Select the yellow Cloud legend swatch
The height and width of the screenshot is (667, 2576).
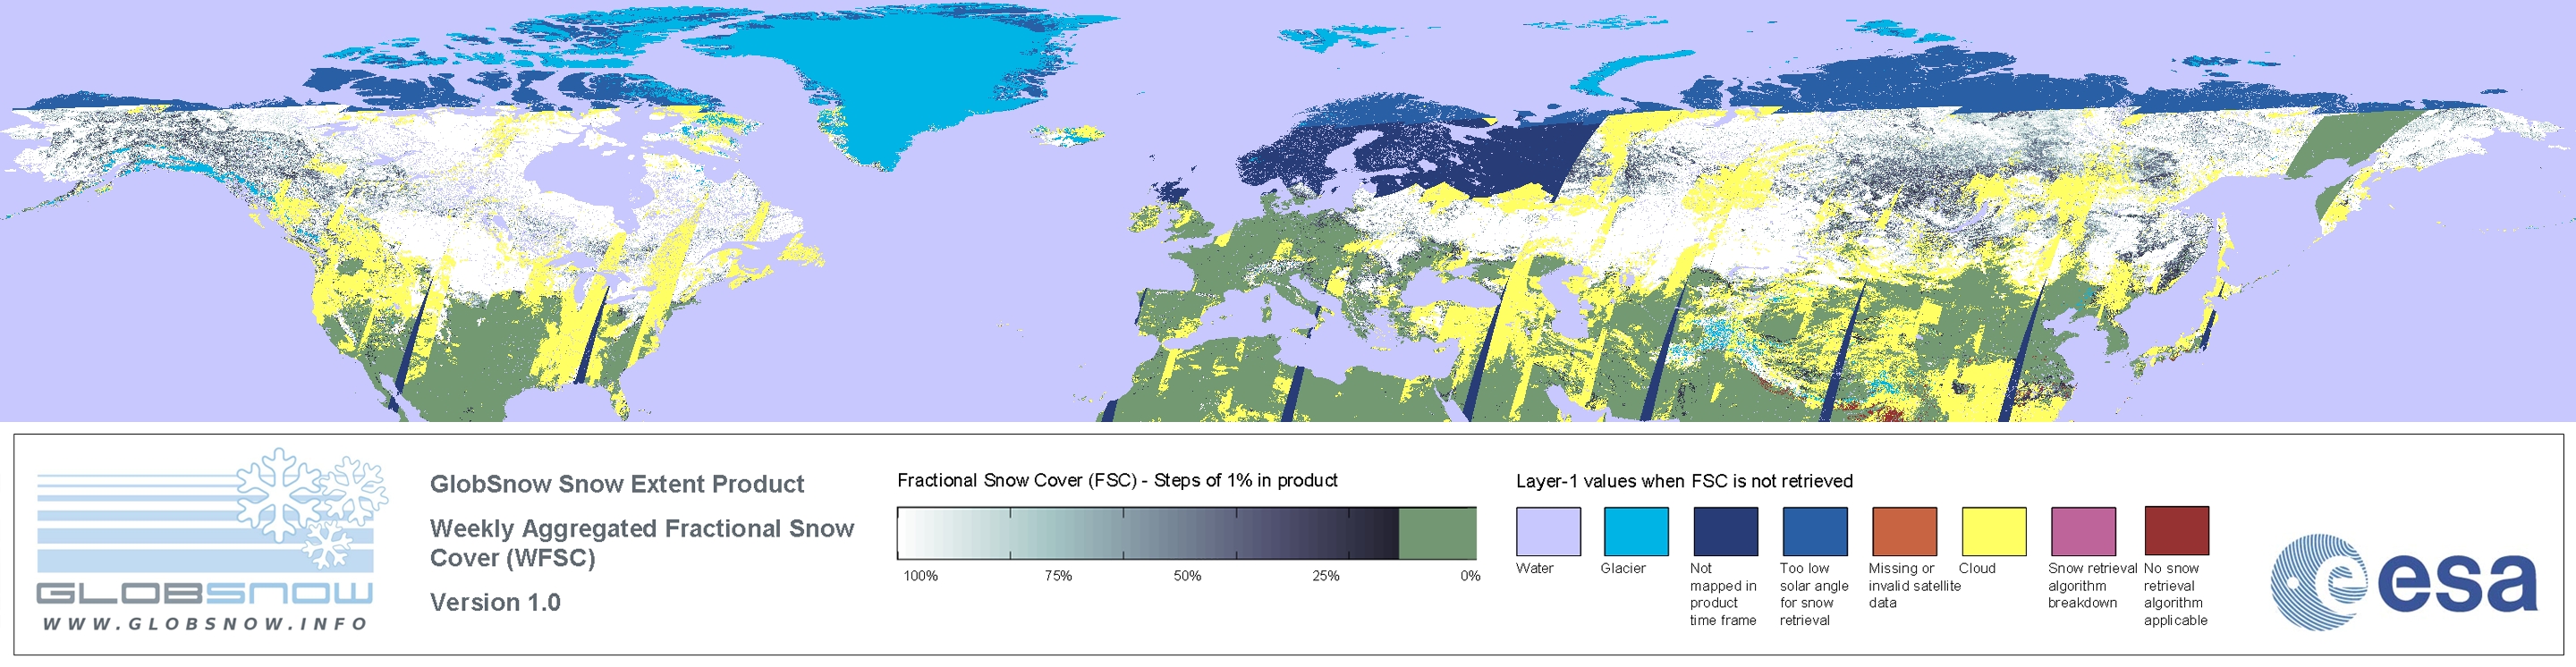(1994, 531)
